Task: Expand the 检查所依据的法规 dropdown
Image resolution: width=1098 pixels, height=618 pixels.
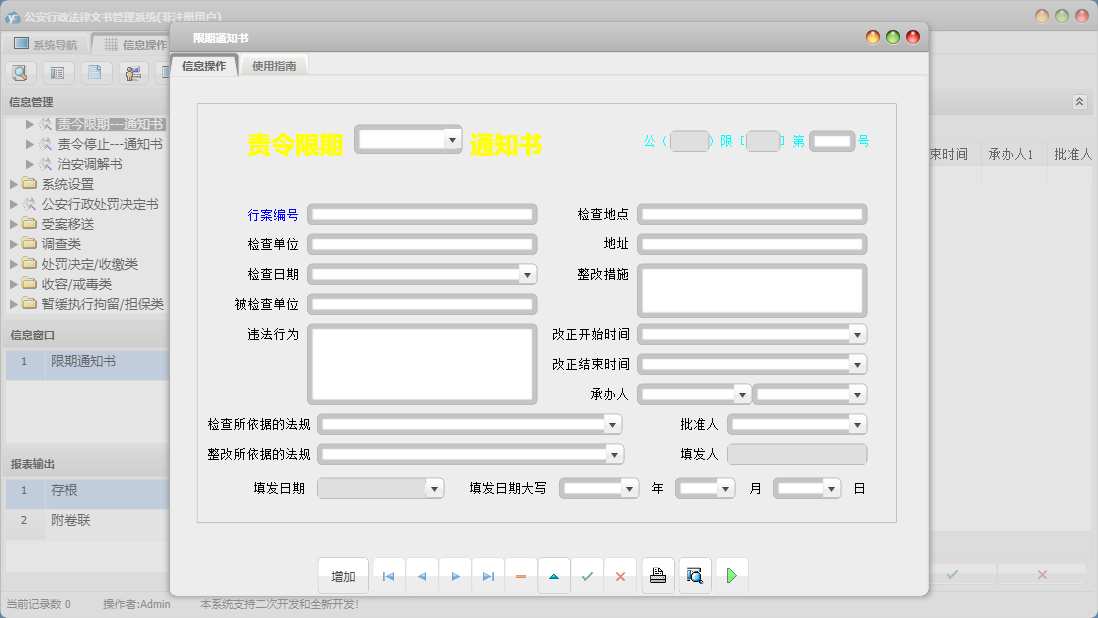Action: point(612,424)
